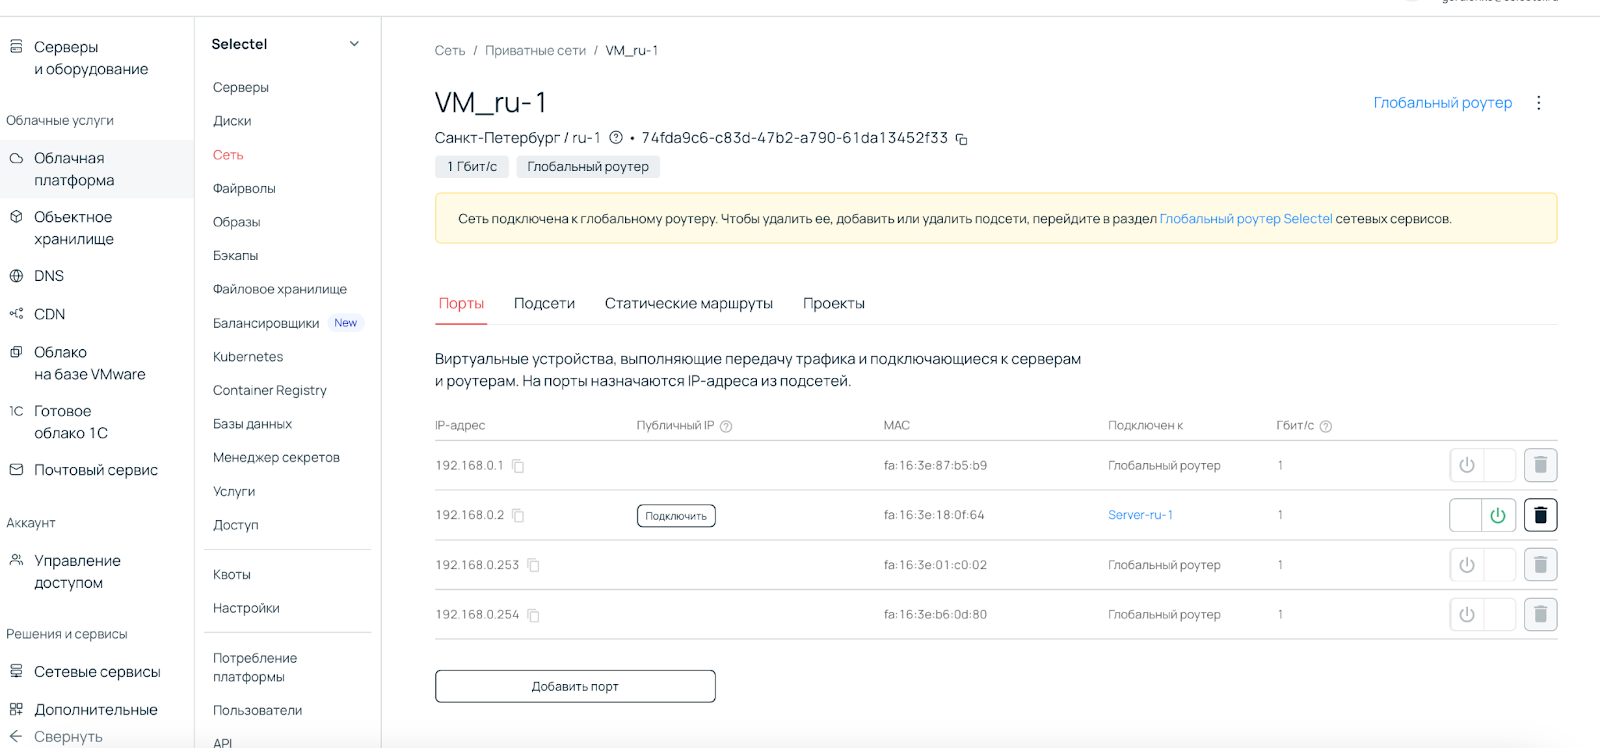1600x748 pixels.
Task: Click help icon beside Публичный IP header
Action: (x=726, y=426)
